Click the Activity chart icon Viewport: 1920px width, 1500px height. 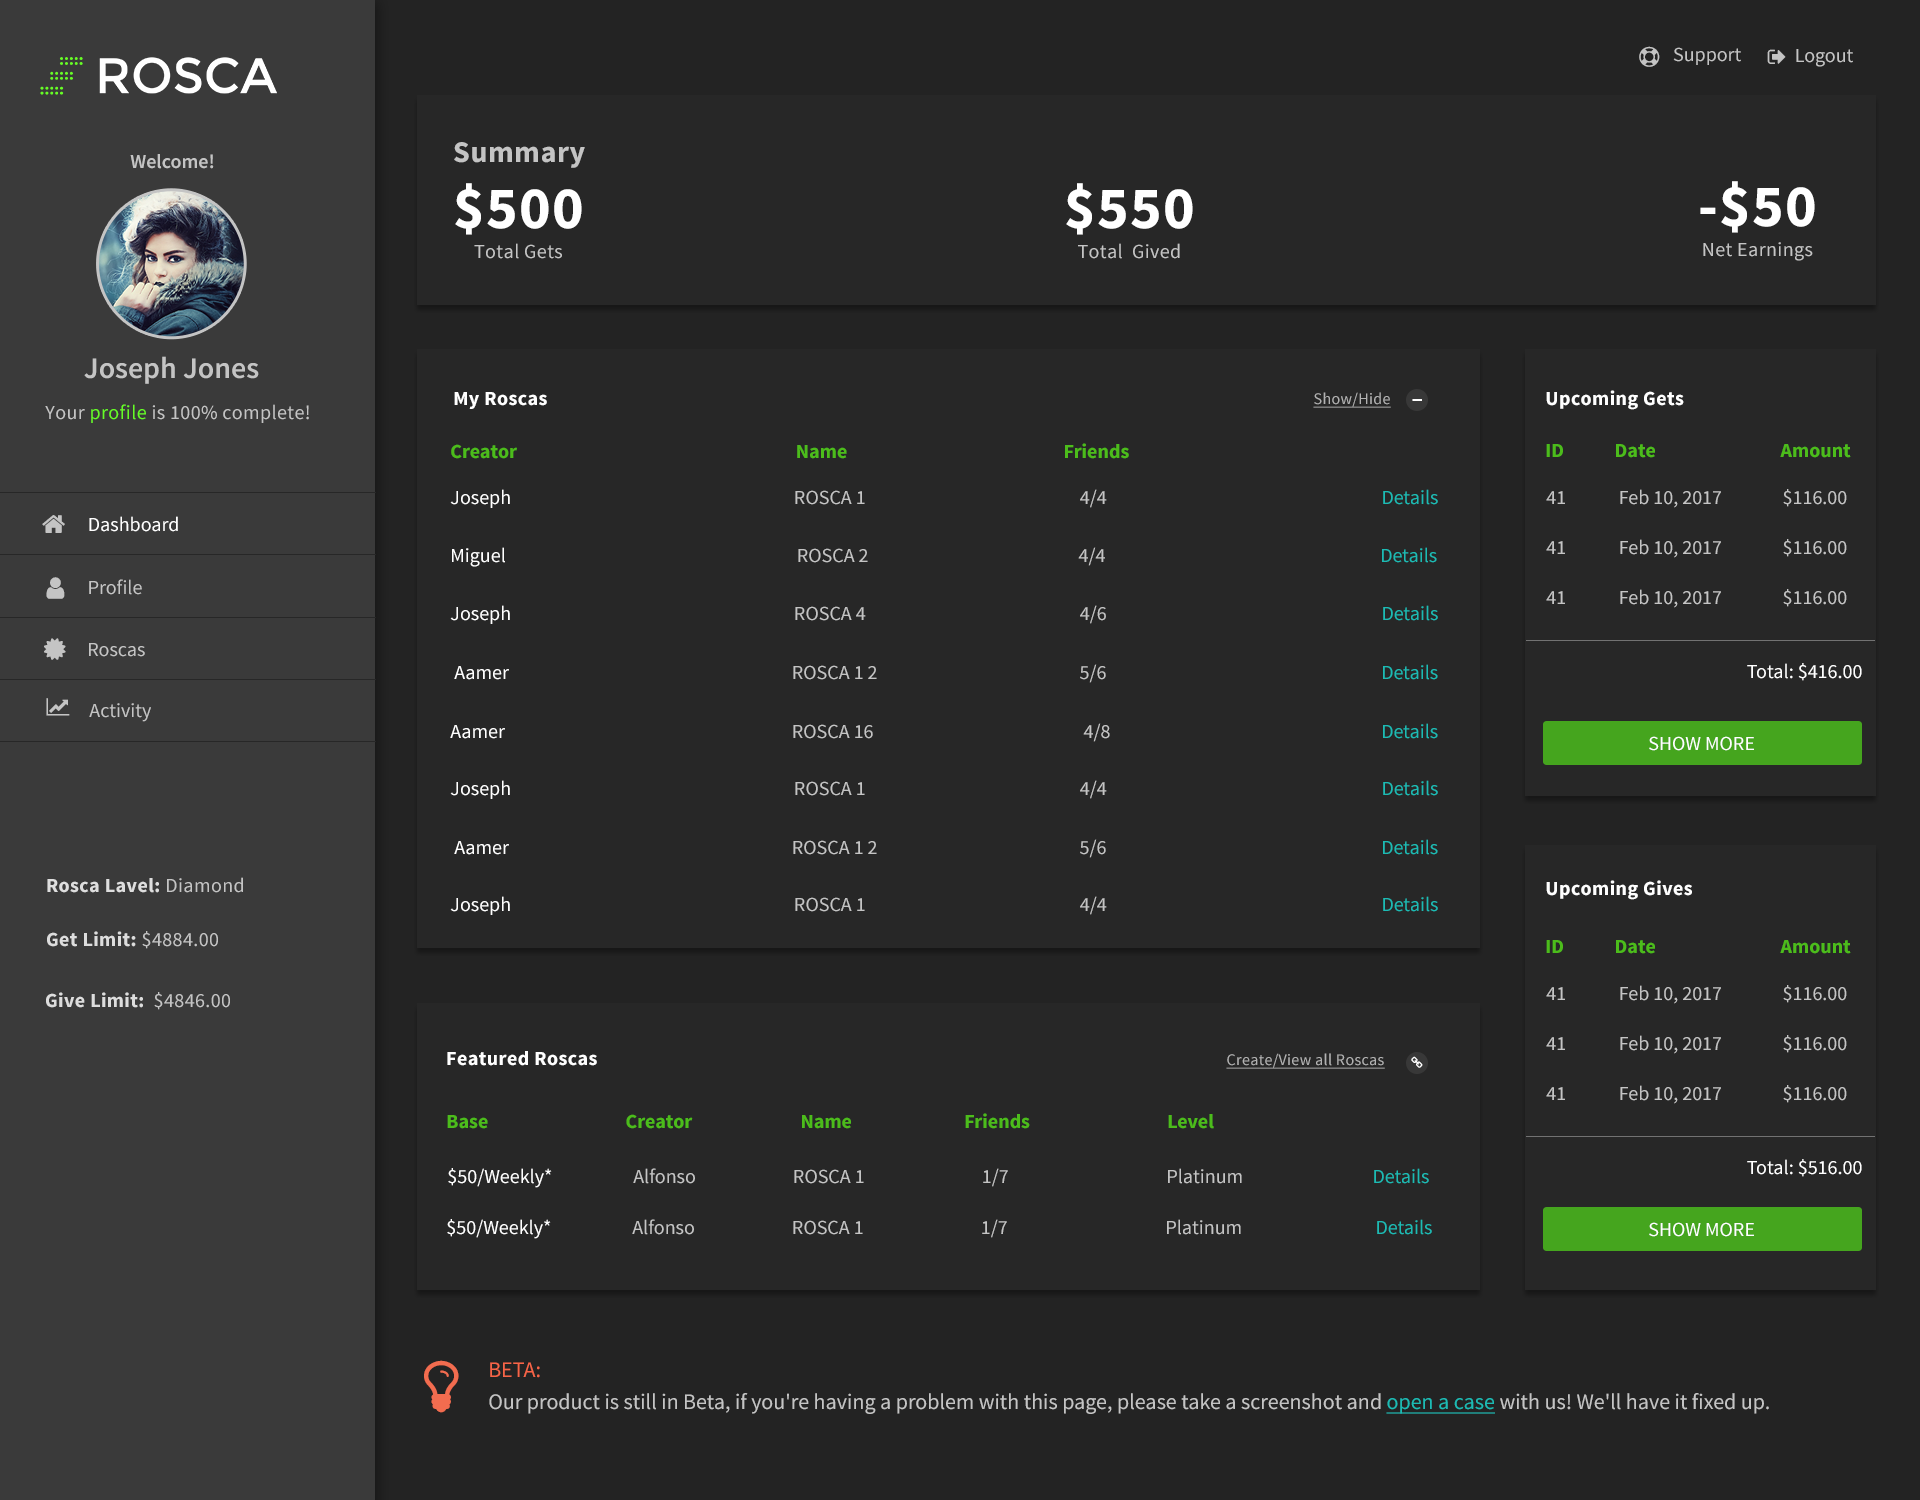58,708
